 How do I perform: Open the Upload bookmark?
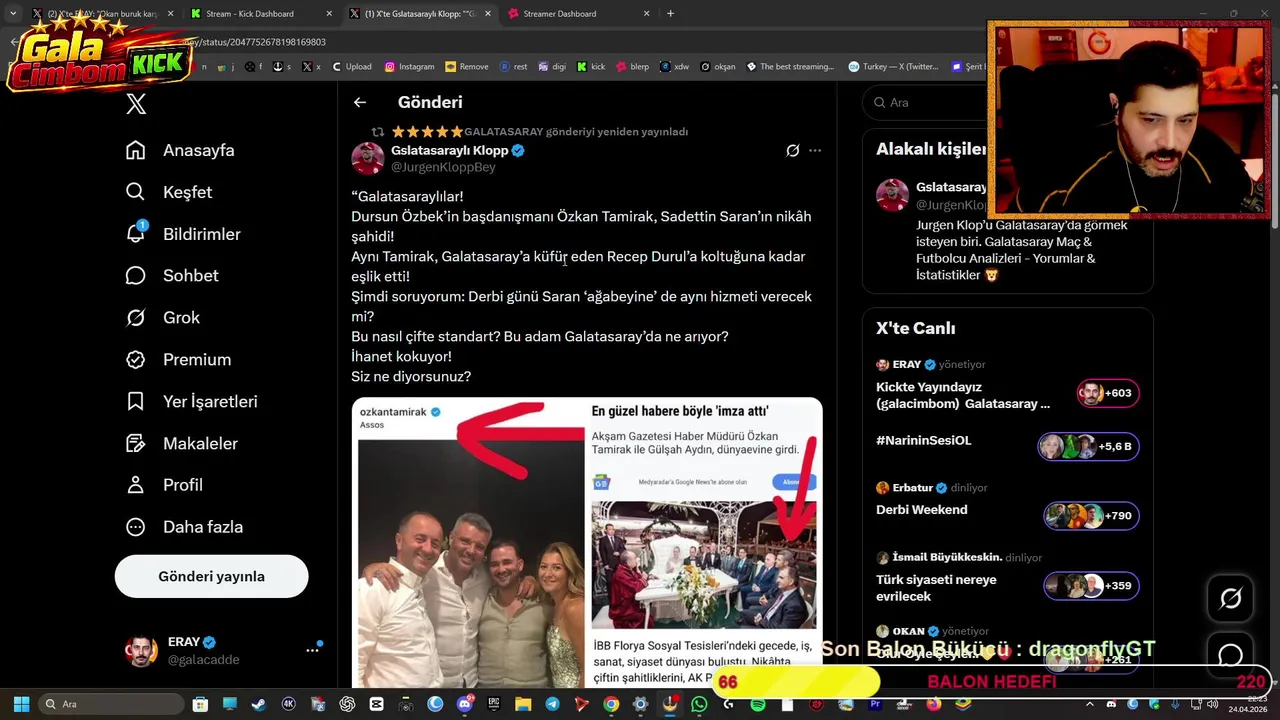click(351, 67)
